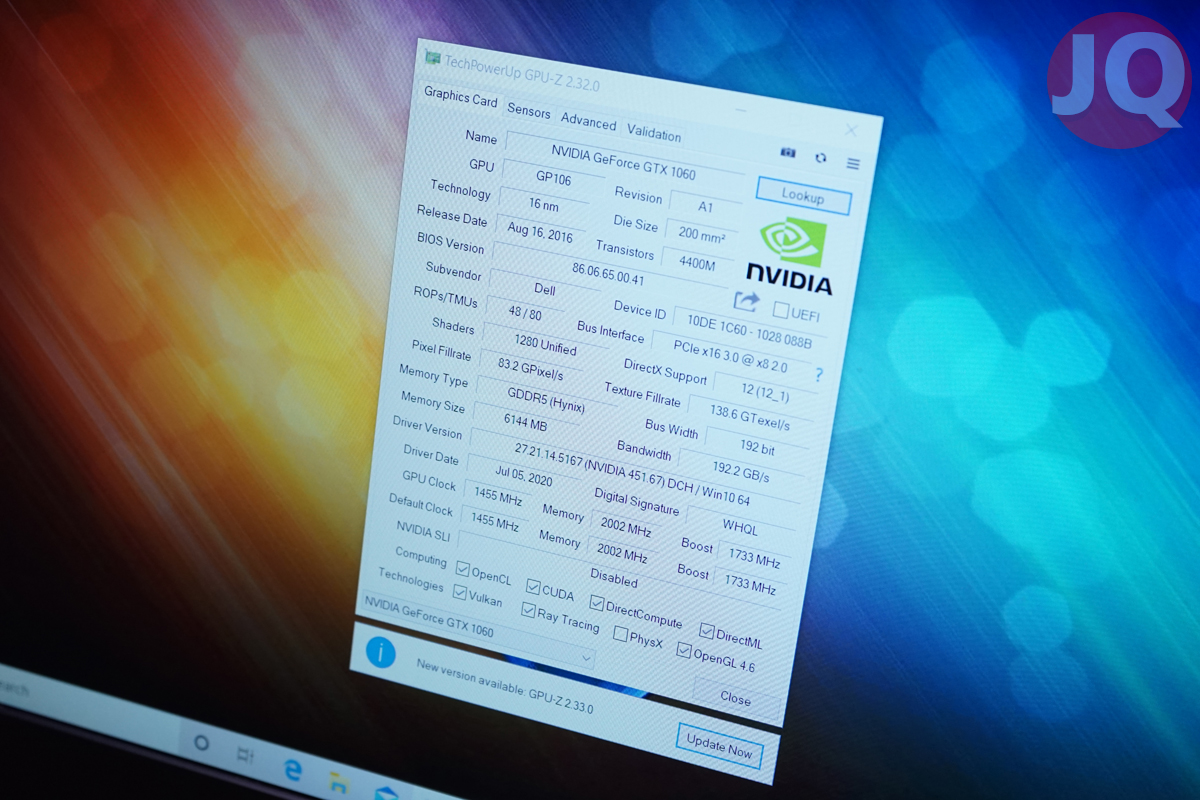1200x800 pixels.
Task: Click the Die Size value 200 mm²
Action: coord(703,234)
